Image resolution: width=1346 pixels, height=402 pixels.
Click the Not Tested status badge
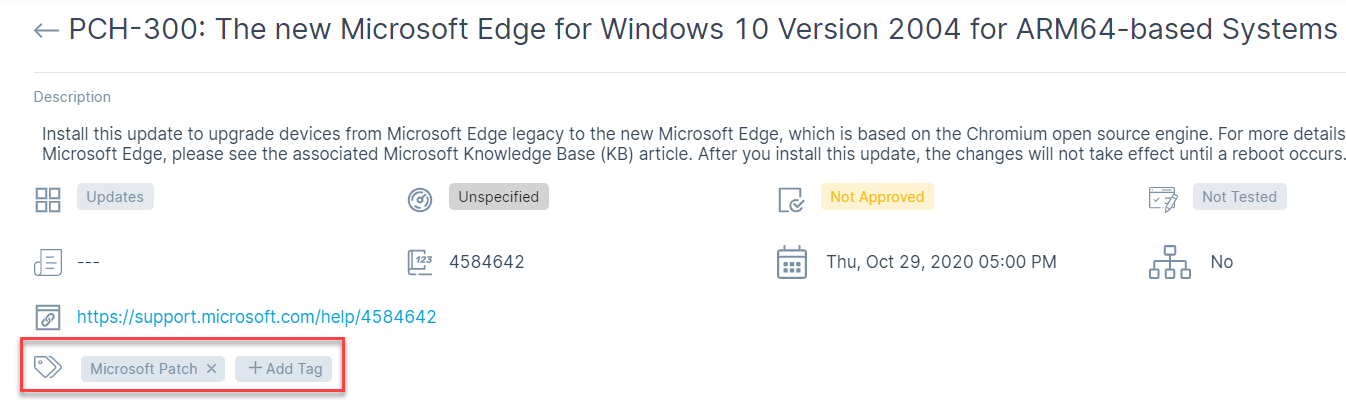(x=1239, y=197)
